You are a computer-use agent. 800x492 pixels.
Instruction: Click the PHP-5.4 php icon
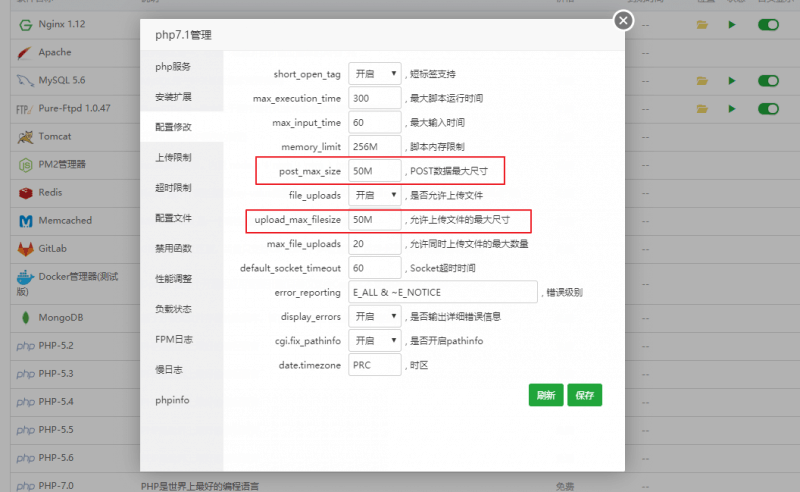point(26,402)
